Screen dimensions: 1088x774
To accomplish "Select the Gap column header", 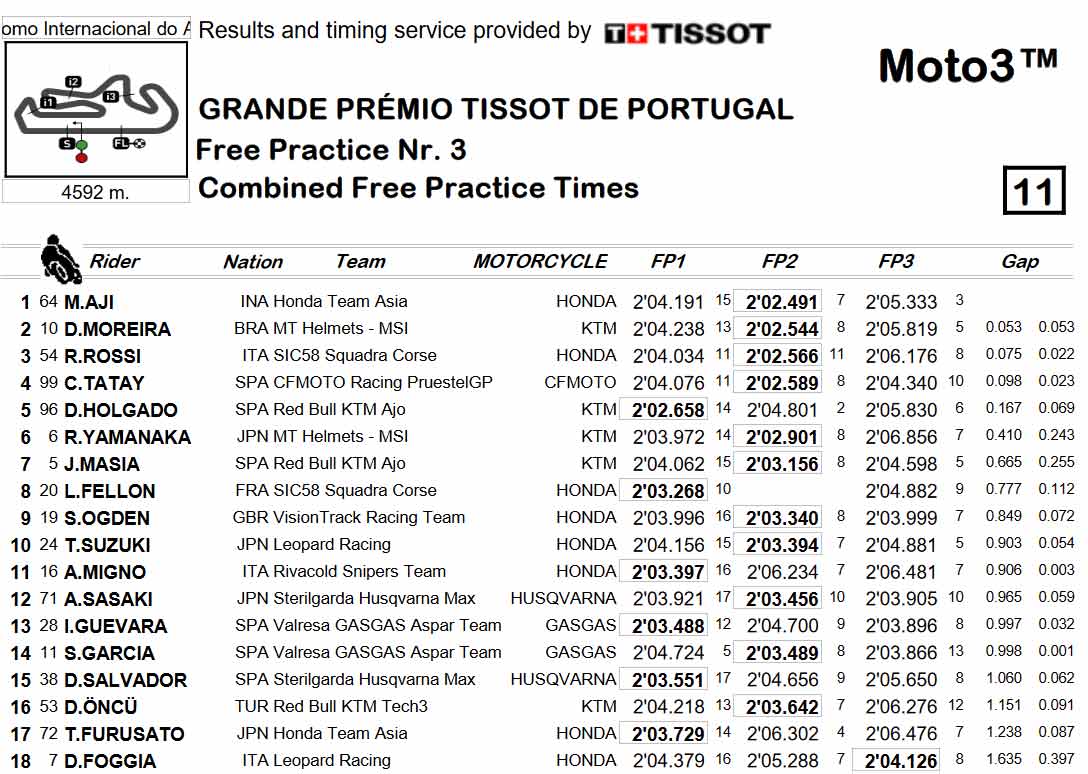I will [1019, 262].
